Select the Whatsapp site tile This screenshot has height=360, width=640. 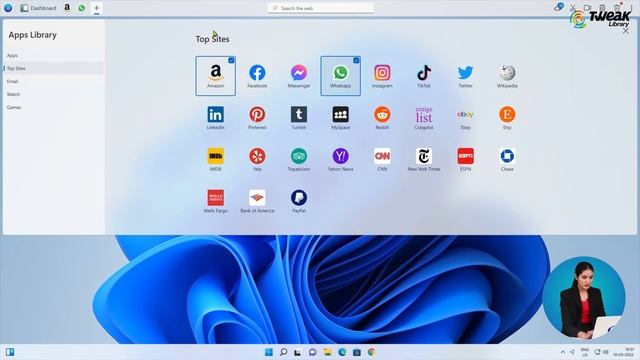click(x=340, y=76)
